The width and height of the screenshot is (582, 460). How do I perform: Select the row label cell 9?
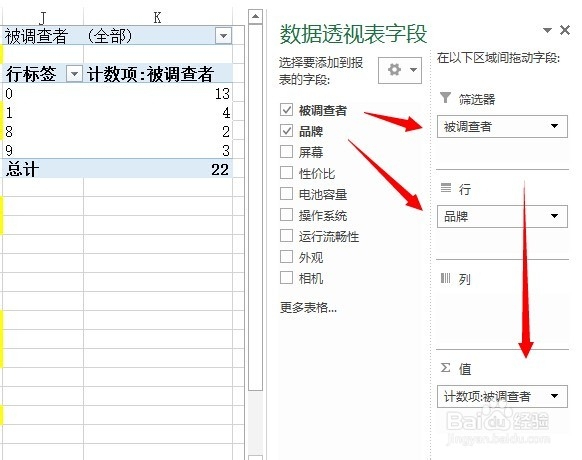click(43, 150)
